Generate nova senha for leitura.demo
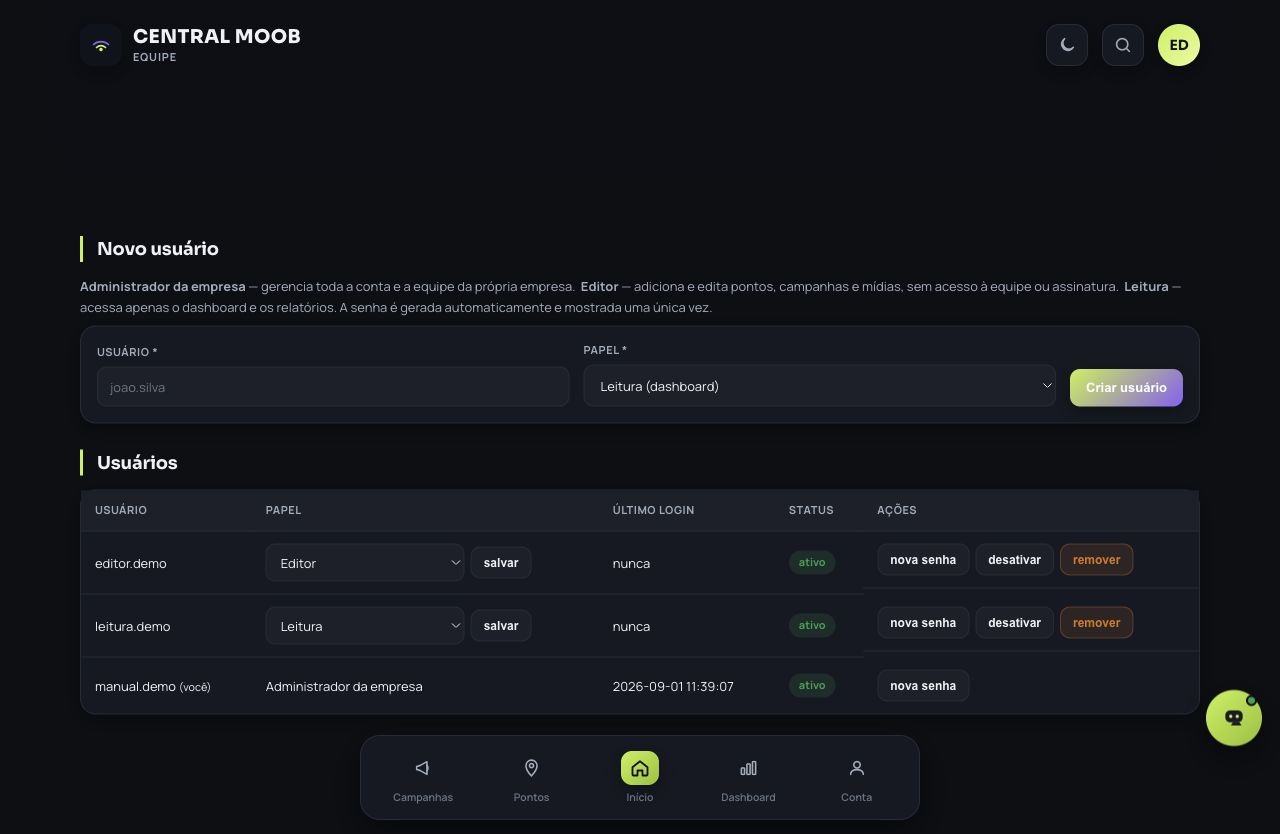Viewport: 1280px width, 834px height. pos(923,623)
